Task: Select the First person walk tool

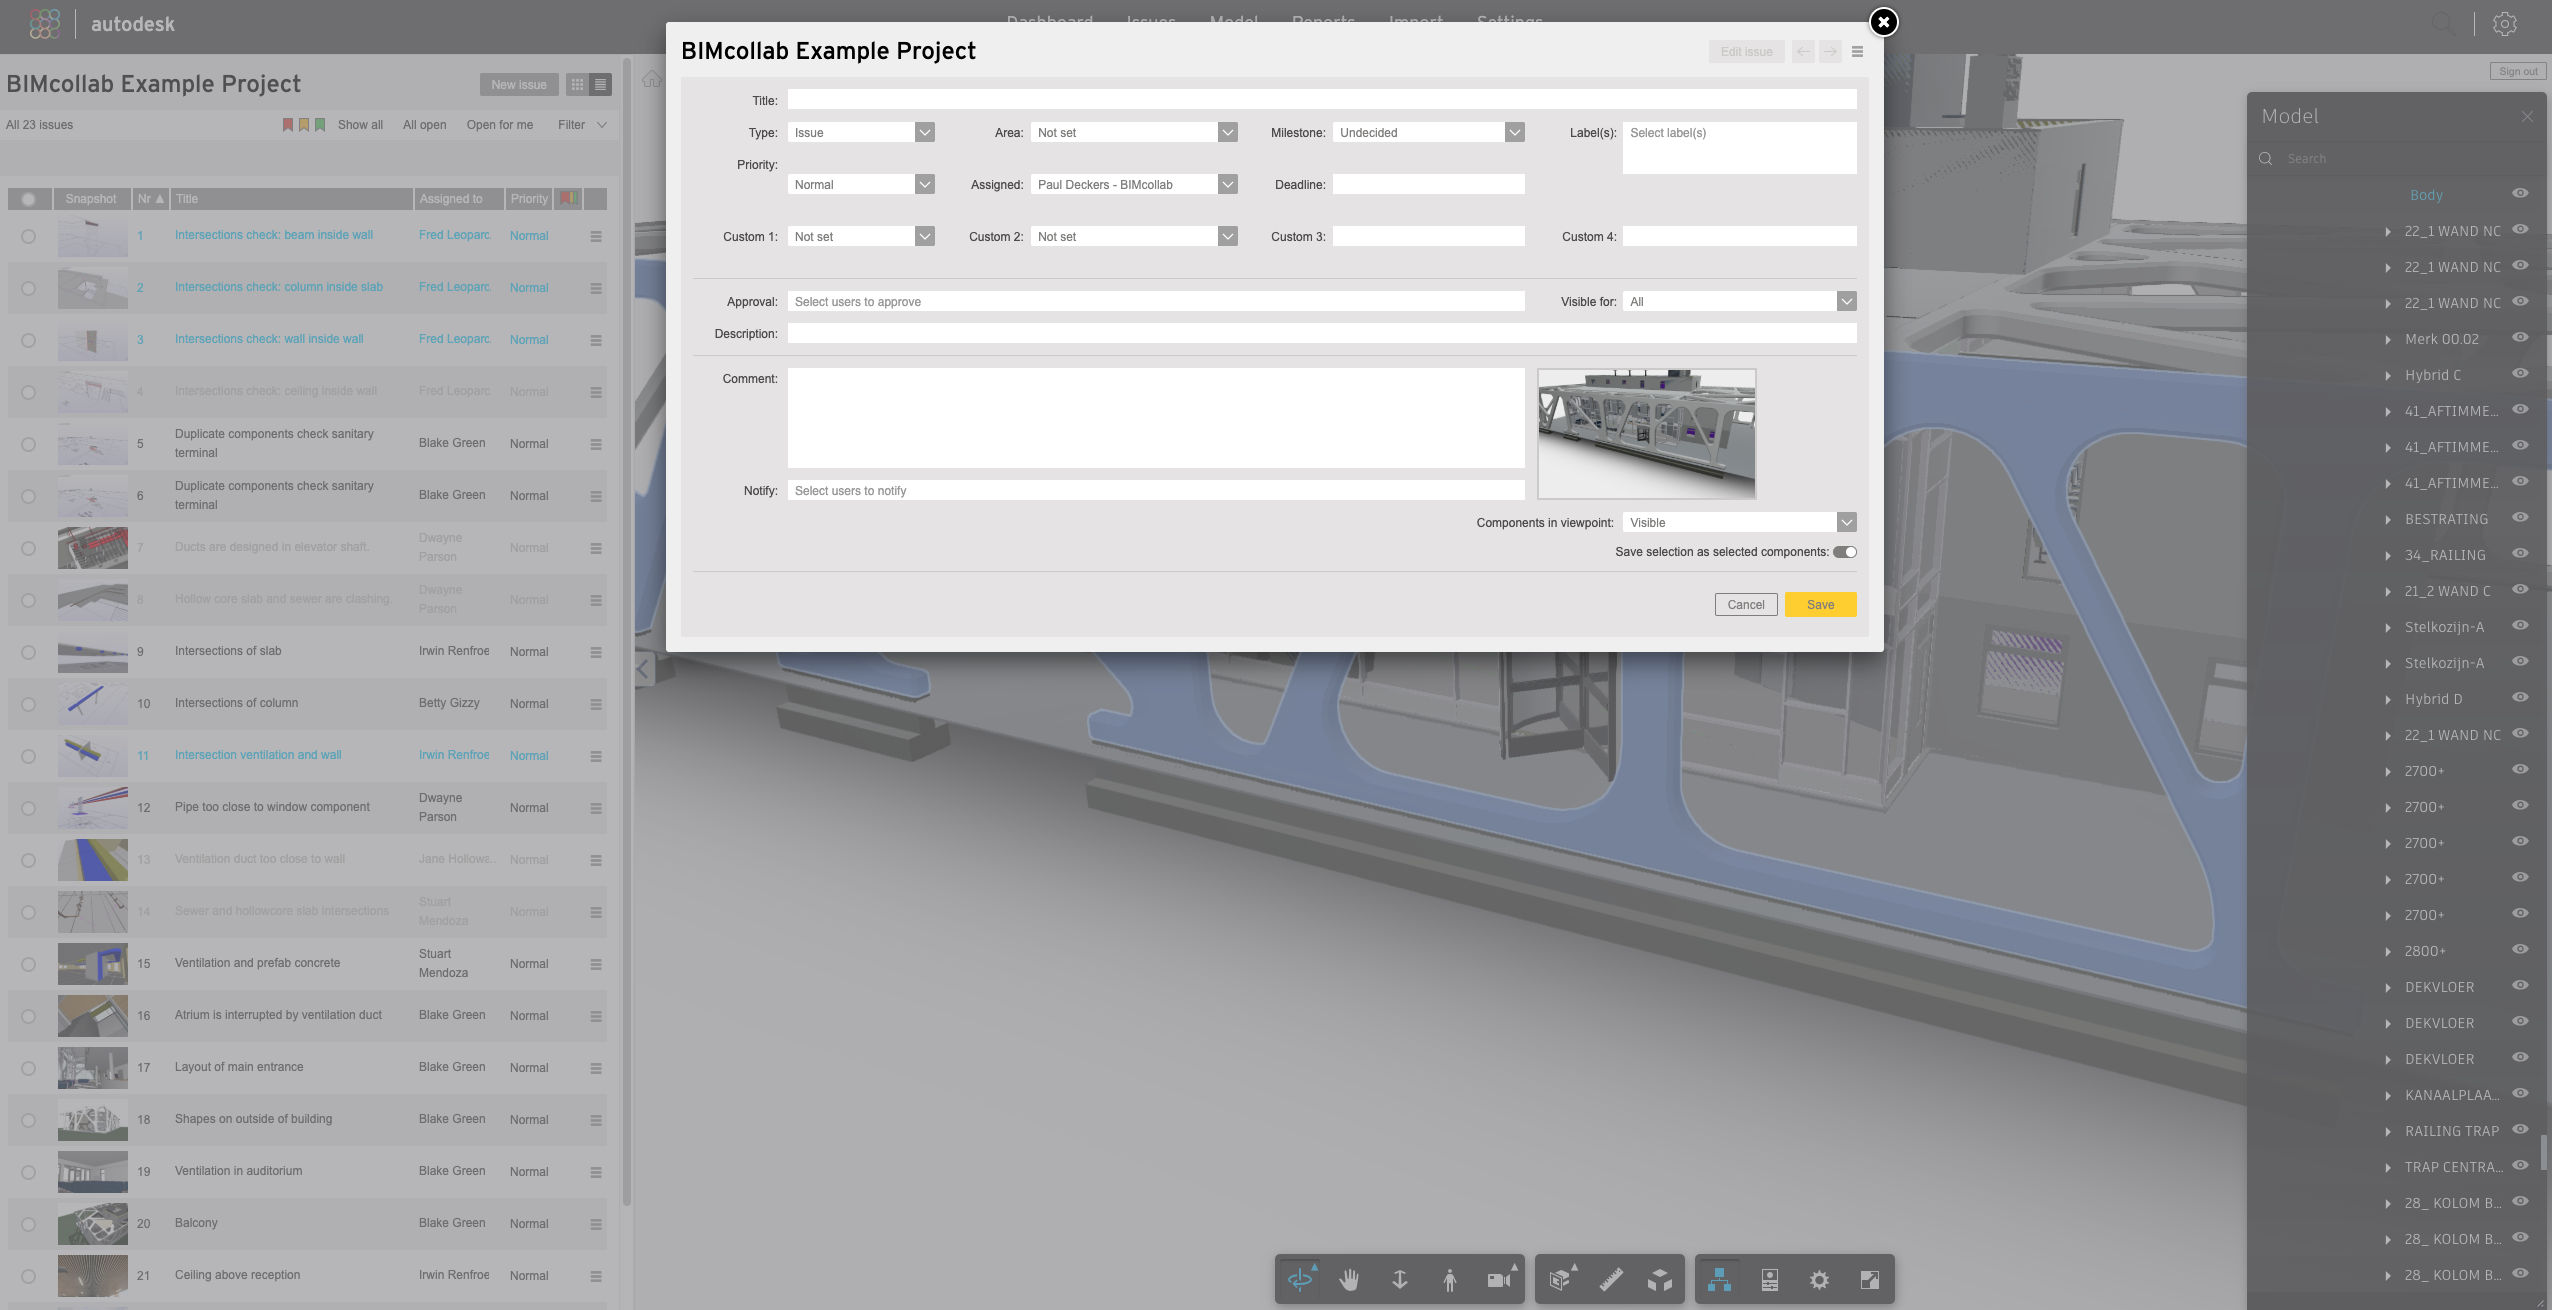Action: coord(1449,1279)
